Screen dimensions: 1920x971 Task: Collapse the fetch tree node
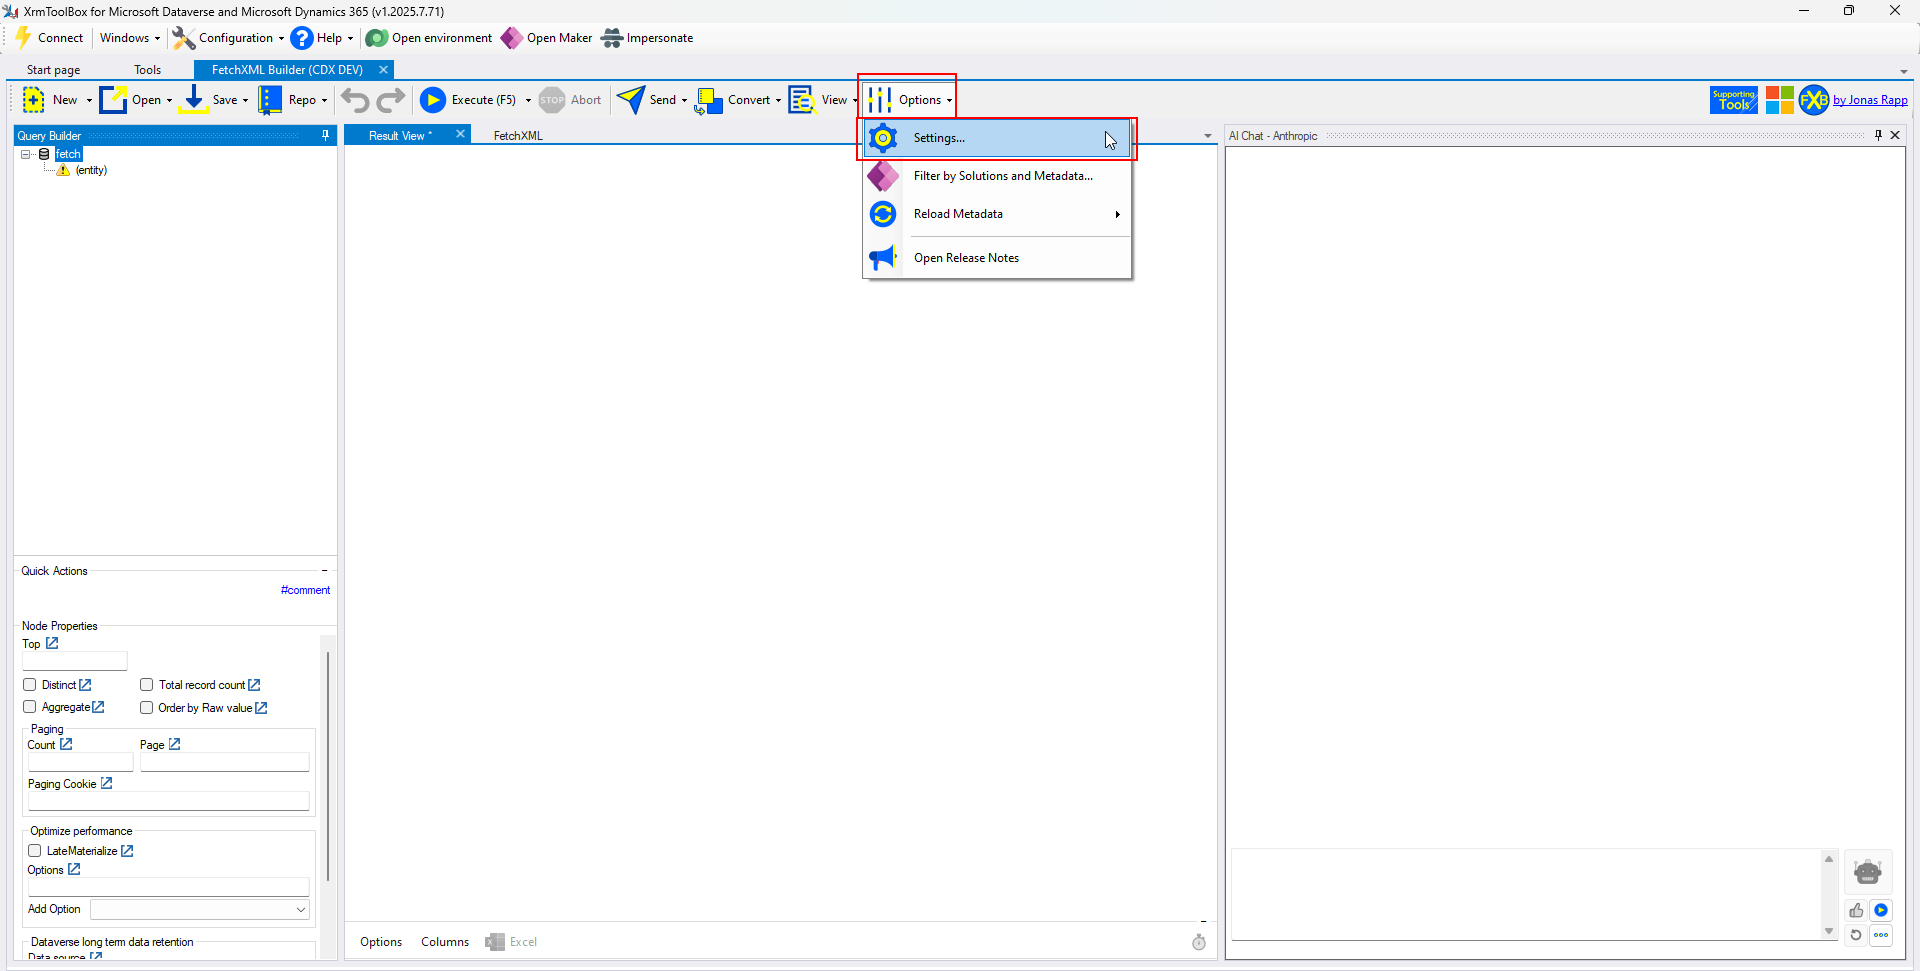click(26, 154)
